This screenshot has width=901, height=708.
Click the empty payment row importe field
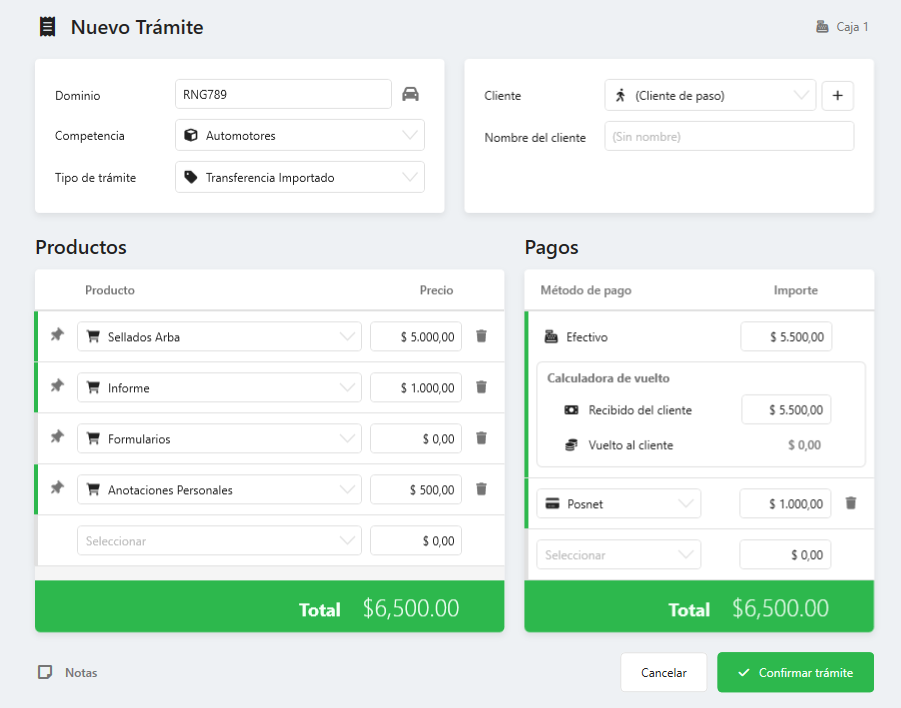[785, 555]
